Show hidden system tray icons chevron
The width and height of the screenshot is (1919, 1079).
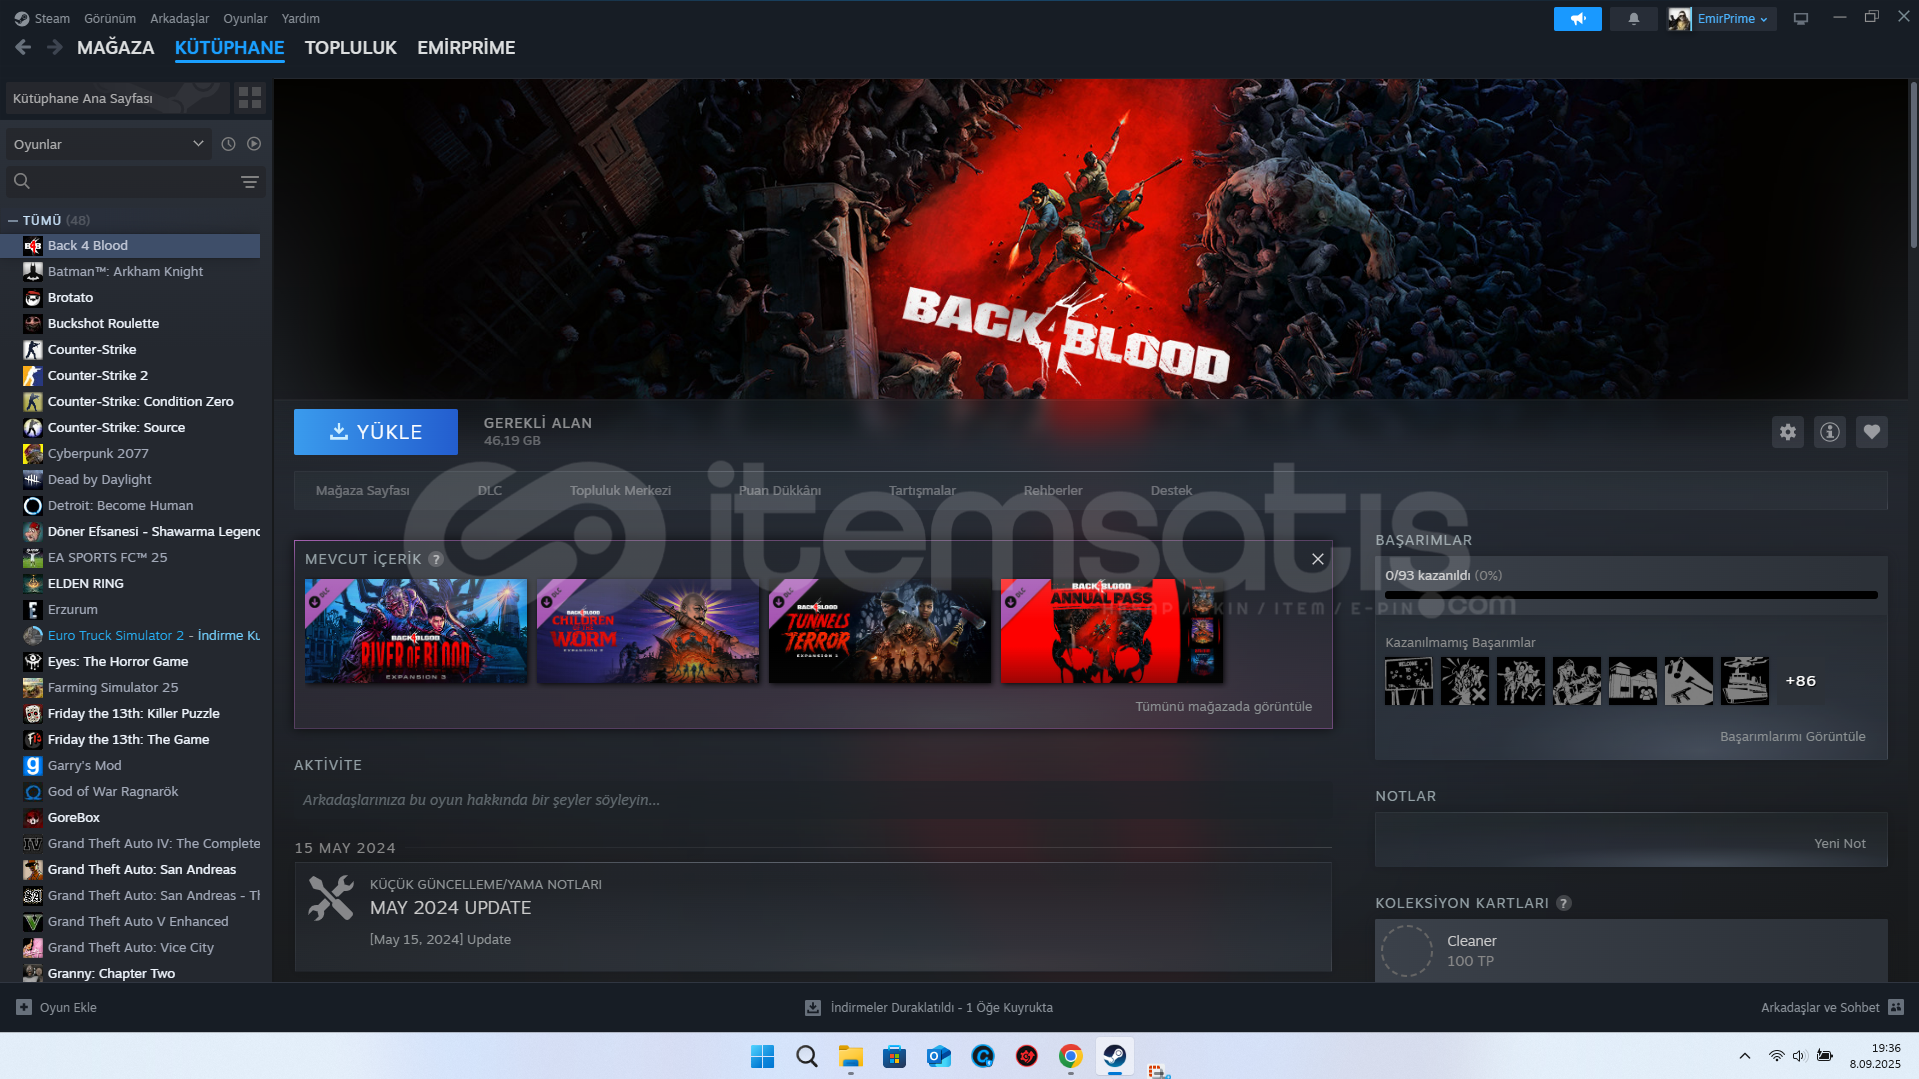[x=1744, y=1056]
